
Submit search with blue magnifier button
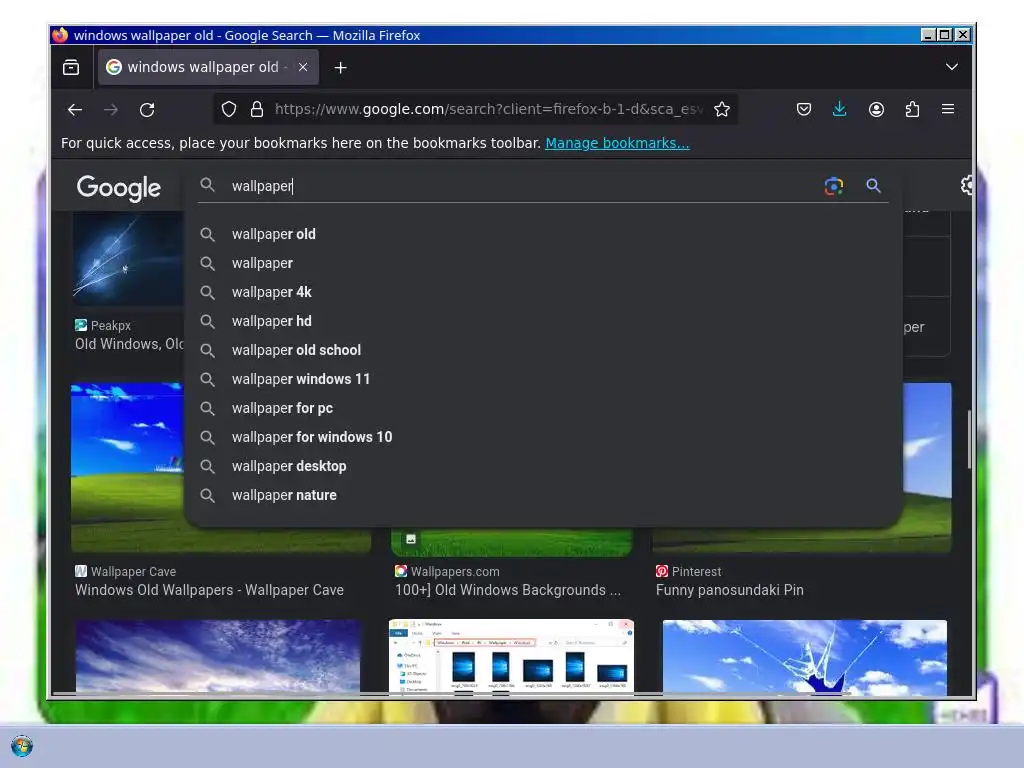[873, 186]
